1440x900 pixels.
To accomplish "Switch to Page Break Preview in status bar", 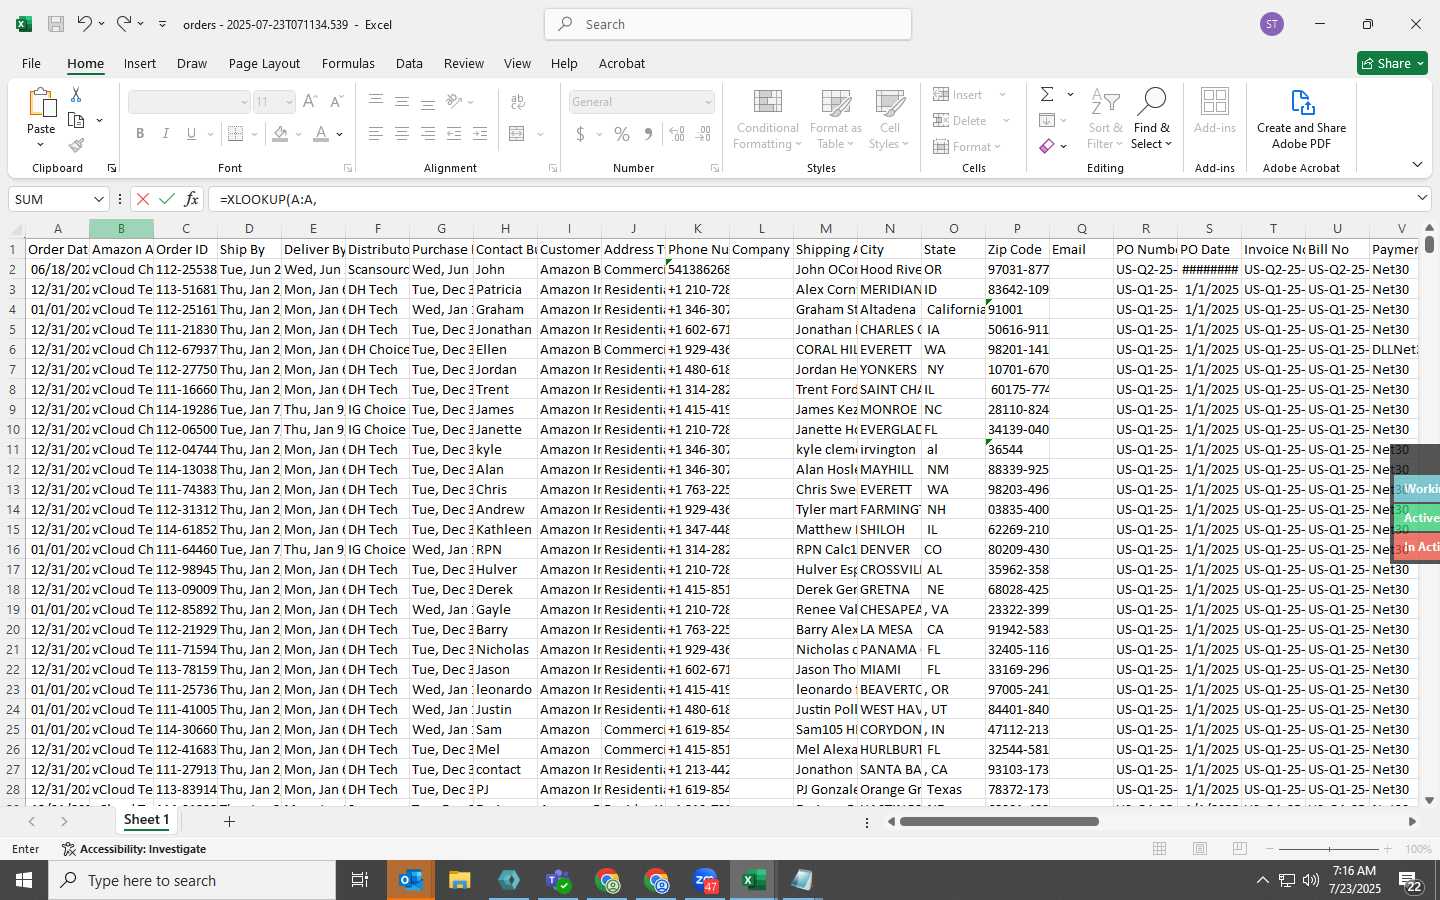I will [1240, 849].
